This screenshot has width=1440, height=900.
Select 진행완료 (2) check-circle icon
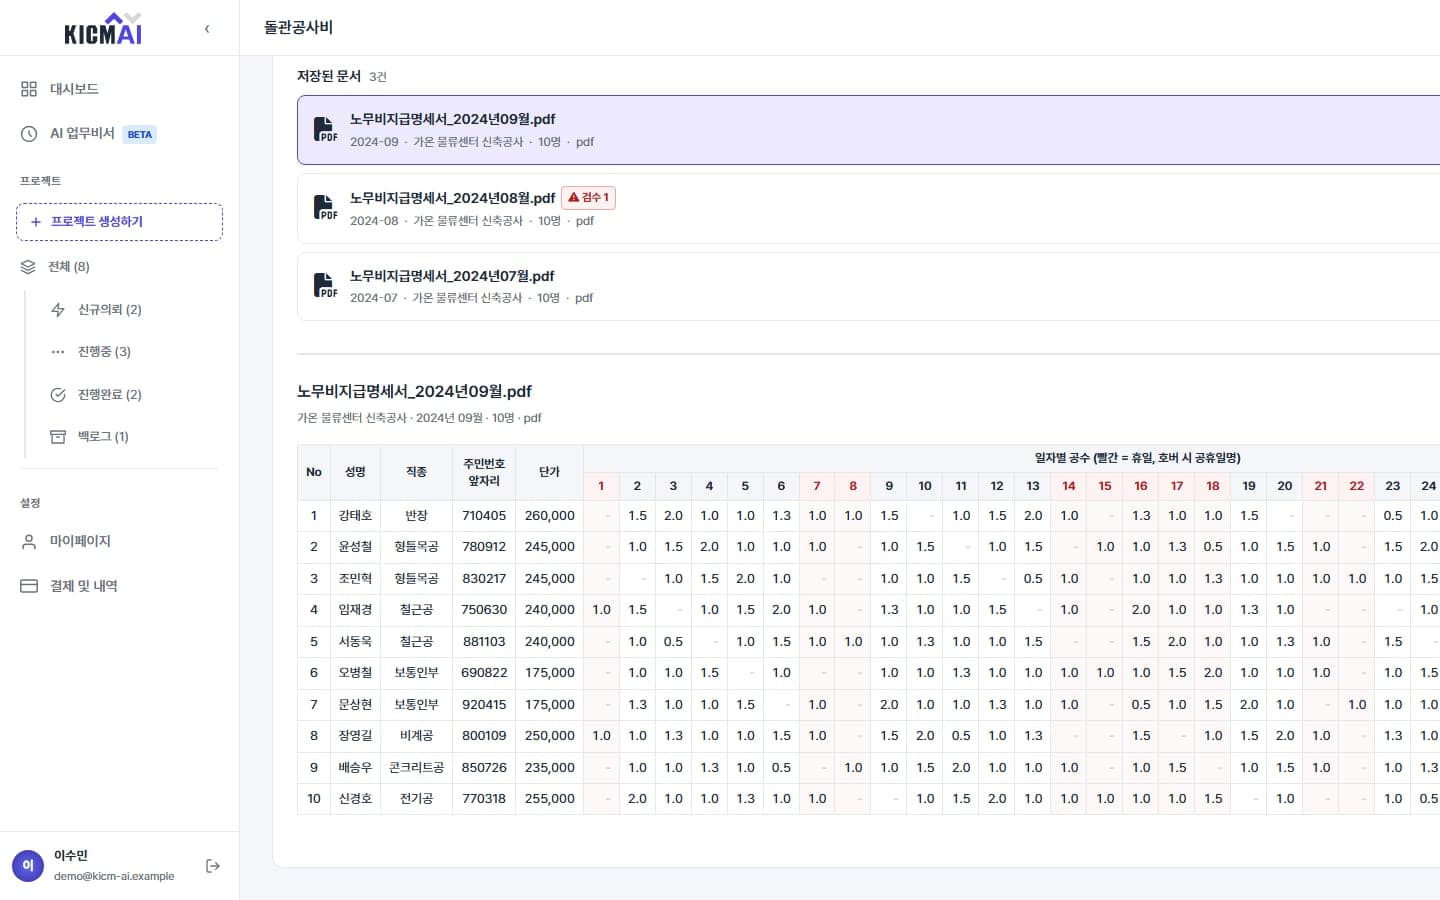(x=58, y=395)
